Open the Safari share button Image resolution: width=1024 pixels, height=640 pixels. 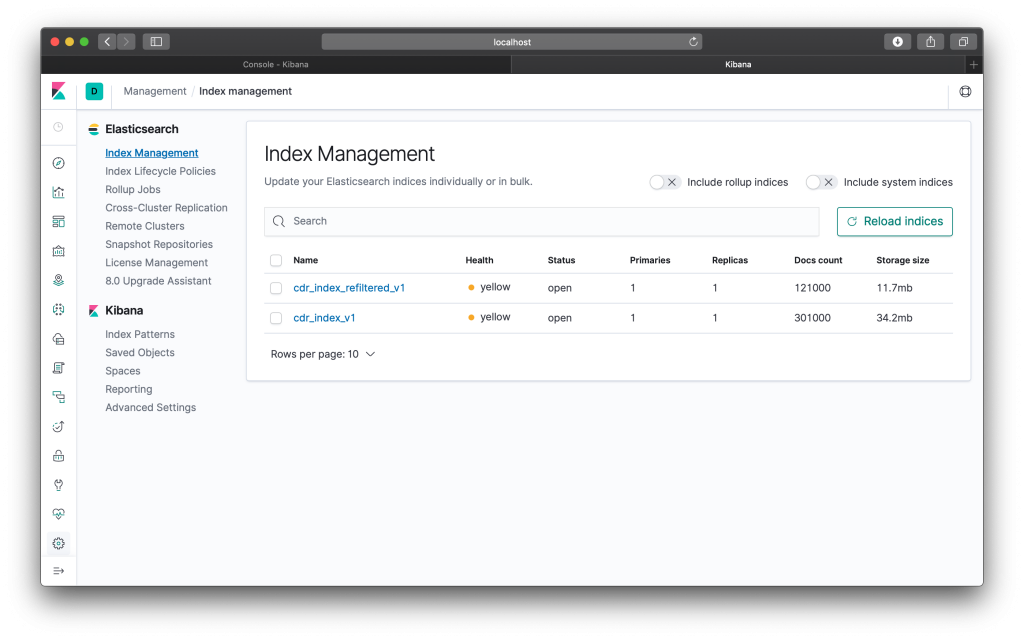coord(931,42)
